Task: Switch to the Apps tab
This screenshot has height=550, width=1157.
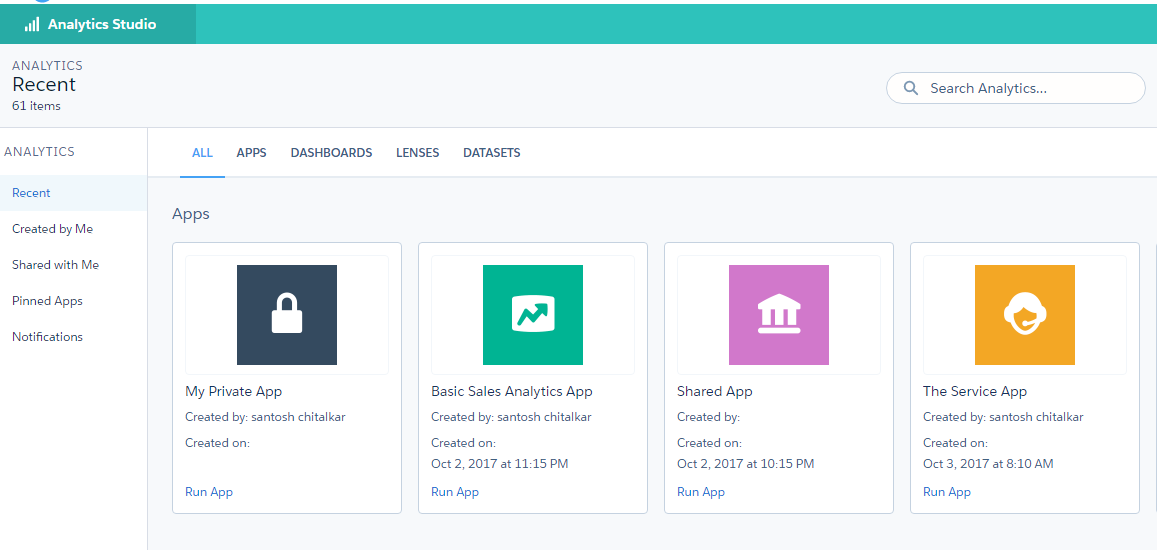Action: (x=251, y=153)
